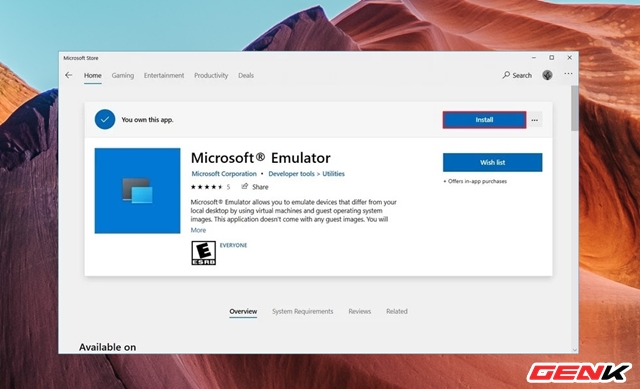The width and height of the screenshot is (640, 389).
Task: Click the 'Offers in-app purchases' note
Action: pos(475,181)
